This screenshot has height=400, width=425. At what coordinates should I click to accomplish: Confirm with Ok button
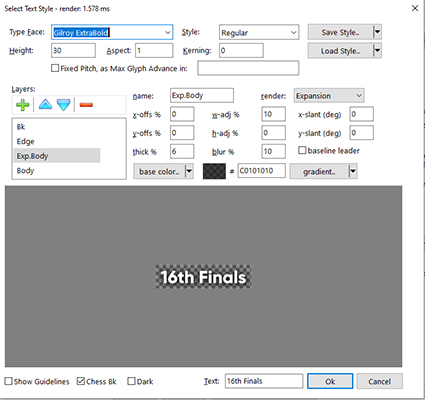click(330, 381)
